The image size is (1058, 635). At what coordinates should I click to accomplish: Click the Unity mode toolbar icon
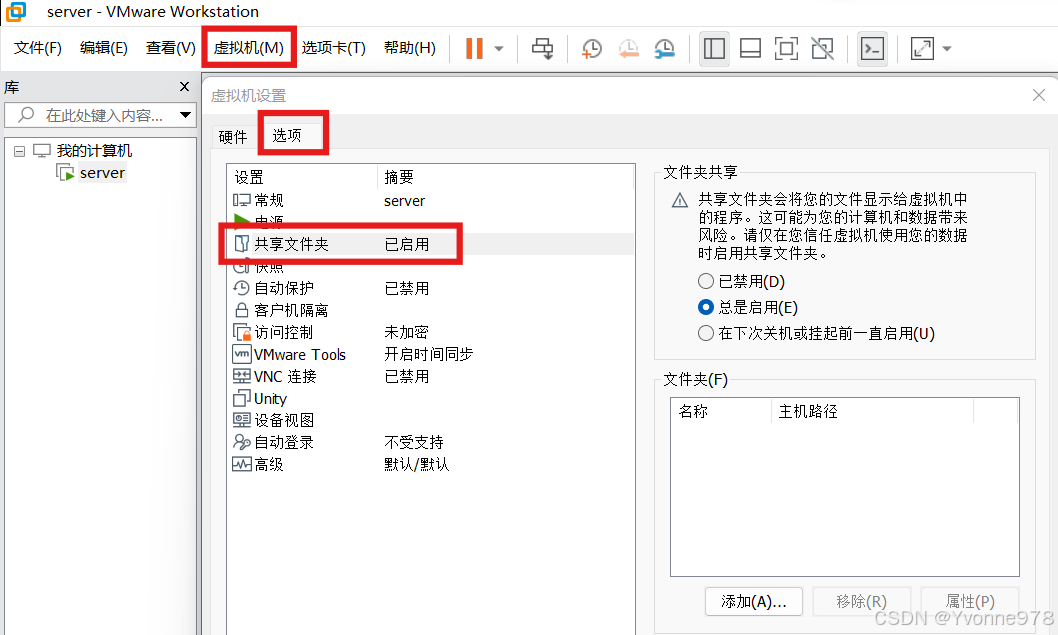(823, 49)
